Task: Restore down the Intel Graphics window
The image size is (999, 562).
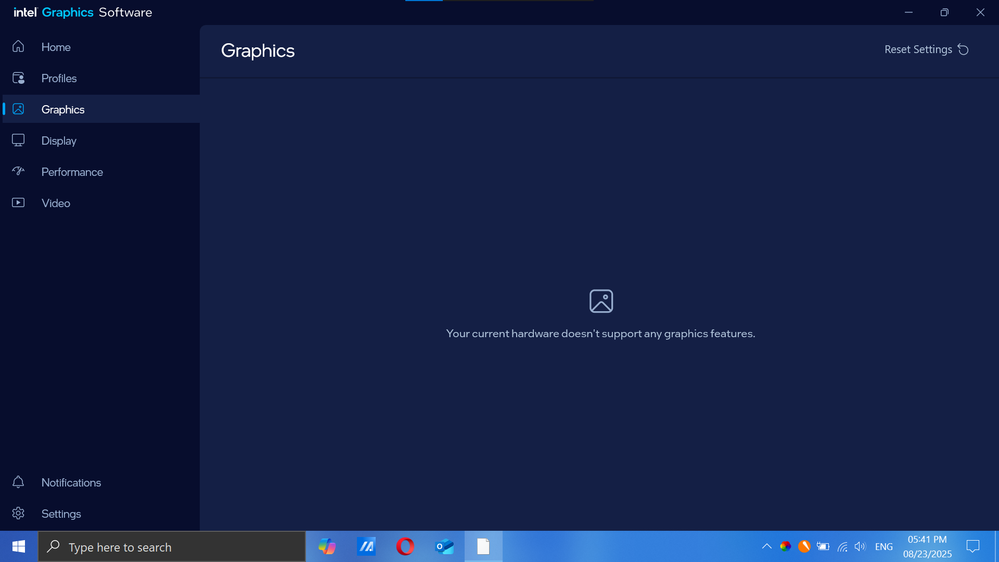Action: (x=944, y=13)
